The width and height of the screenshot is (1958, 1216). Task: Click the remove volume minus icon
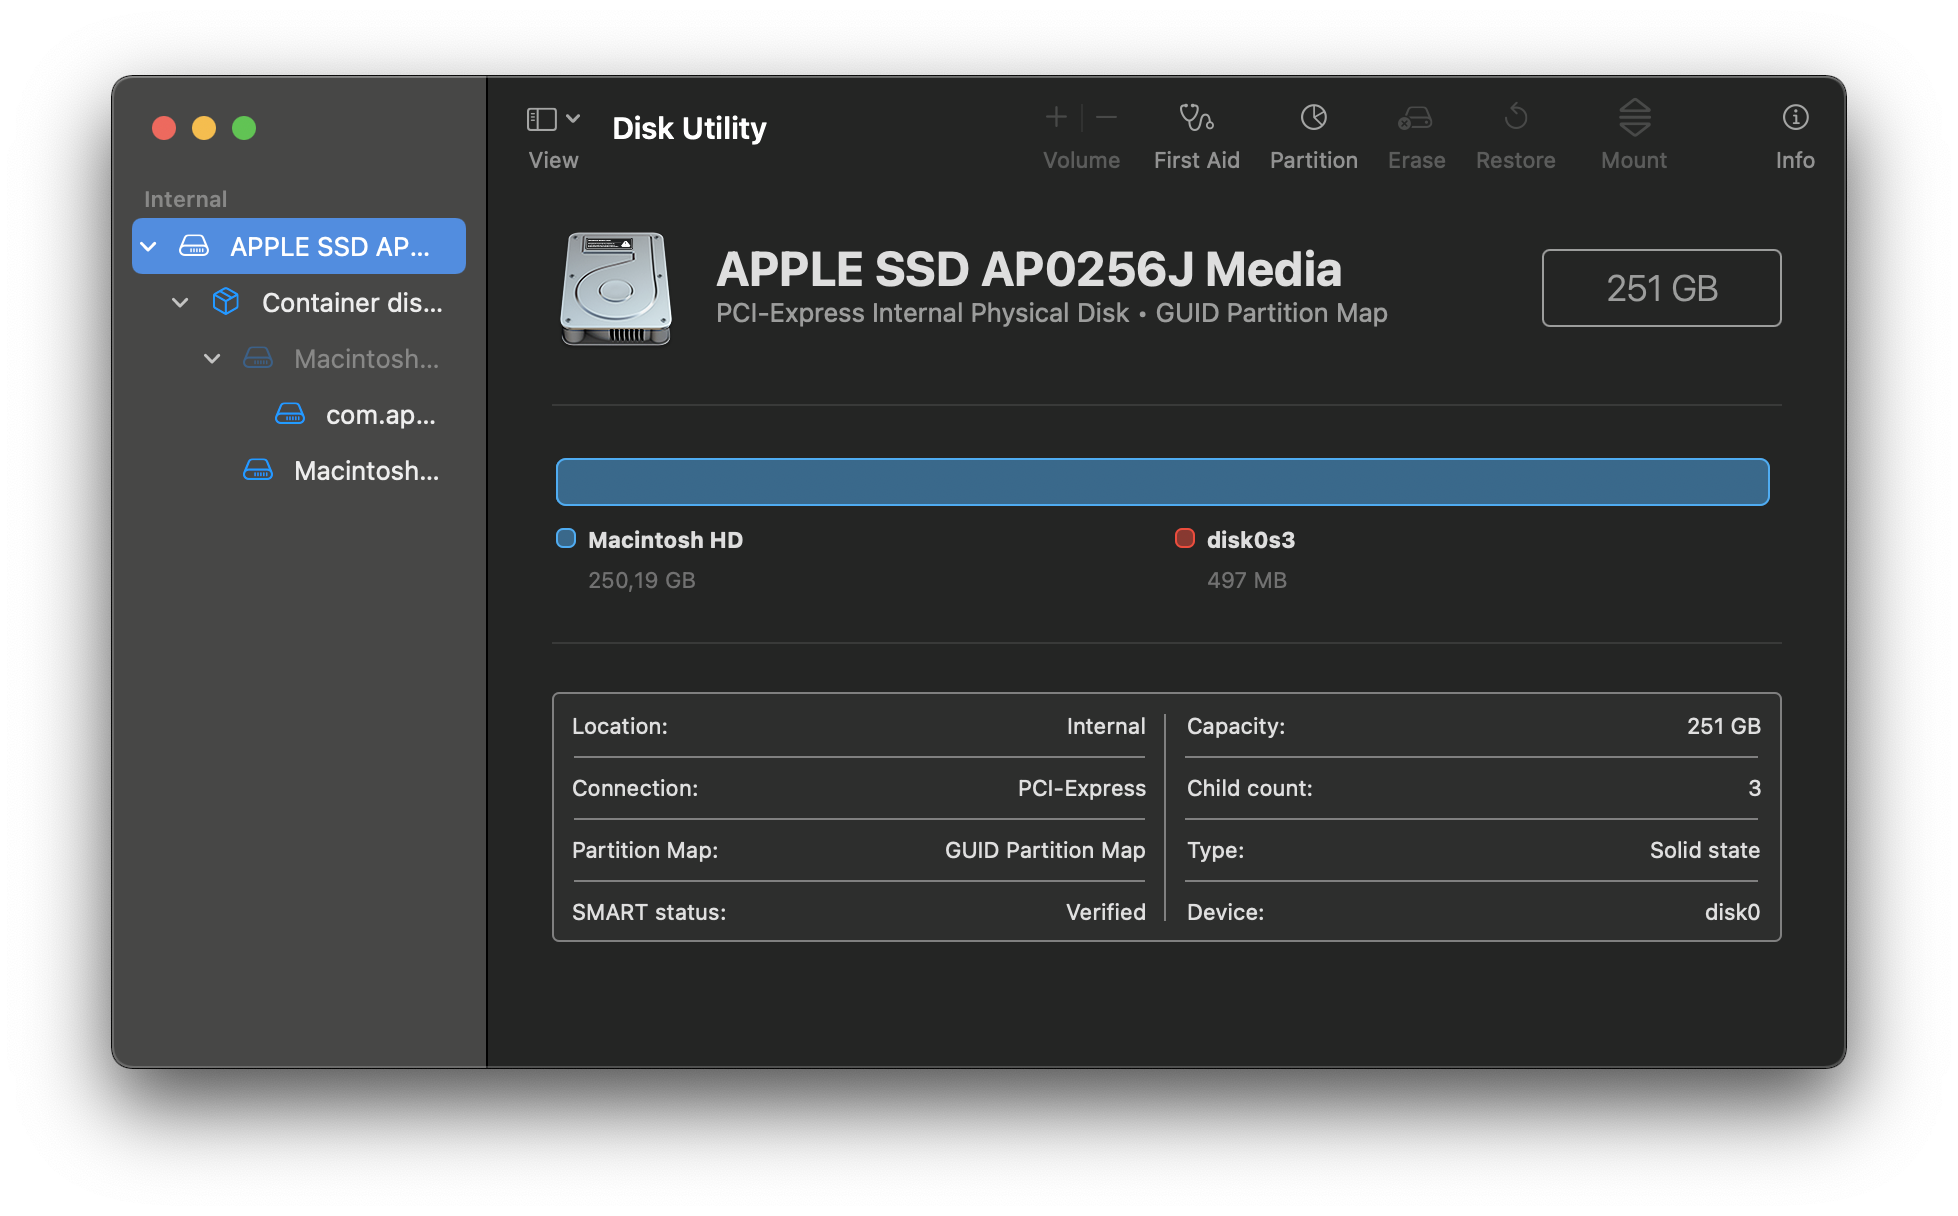click(x=1106, y=117)
